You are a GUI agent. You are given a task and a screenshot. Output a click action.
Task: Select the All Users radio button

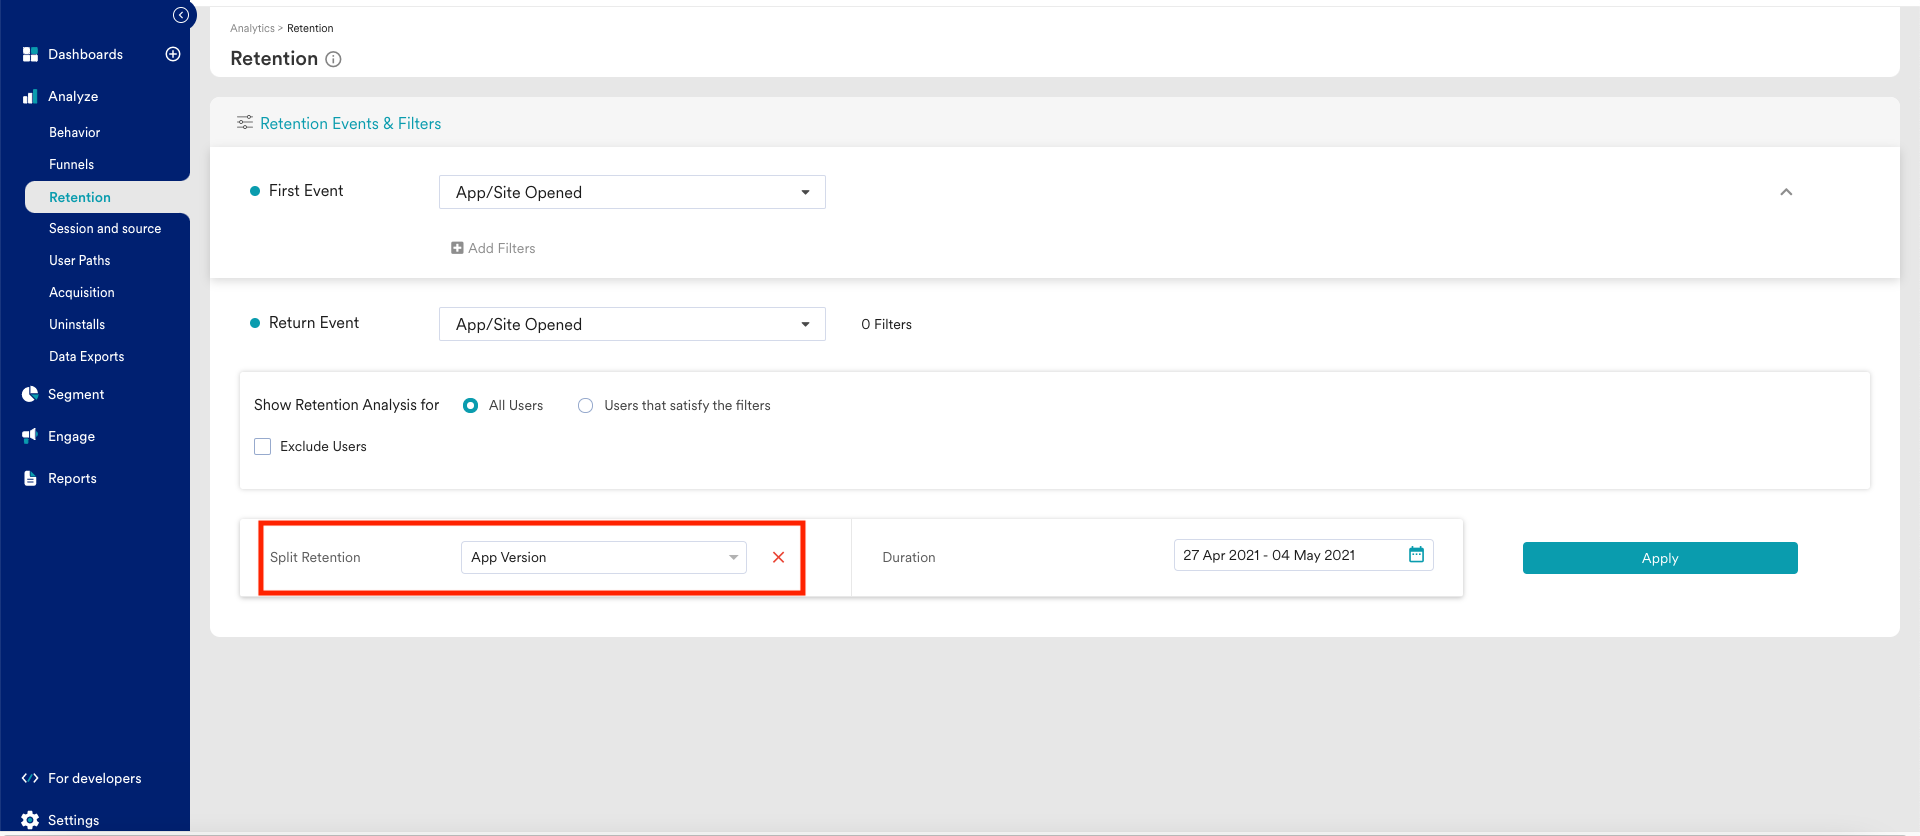pos(471,406)
